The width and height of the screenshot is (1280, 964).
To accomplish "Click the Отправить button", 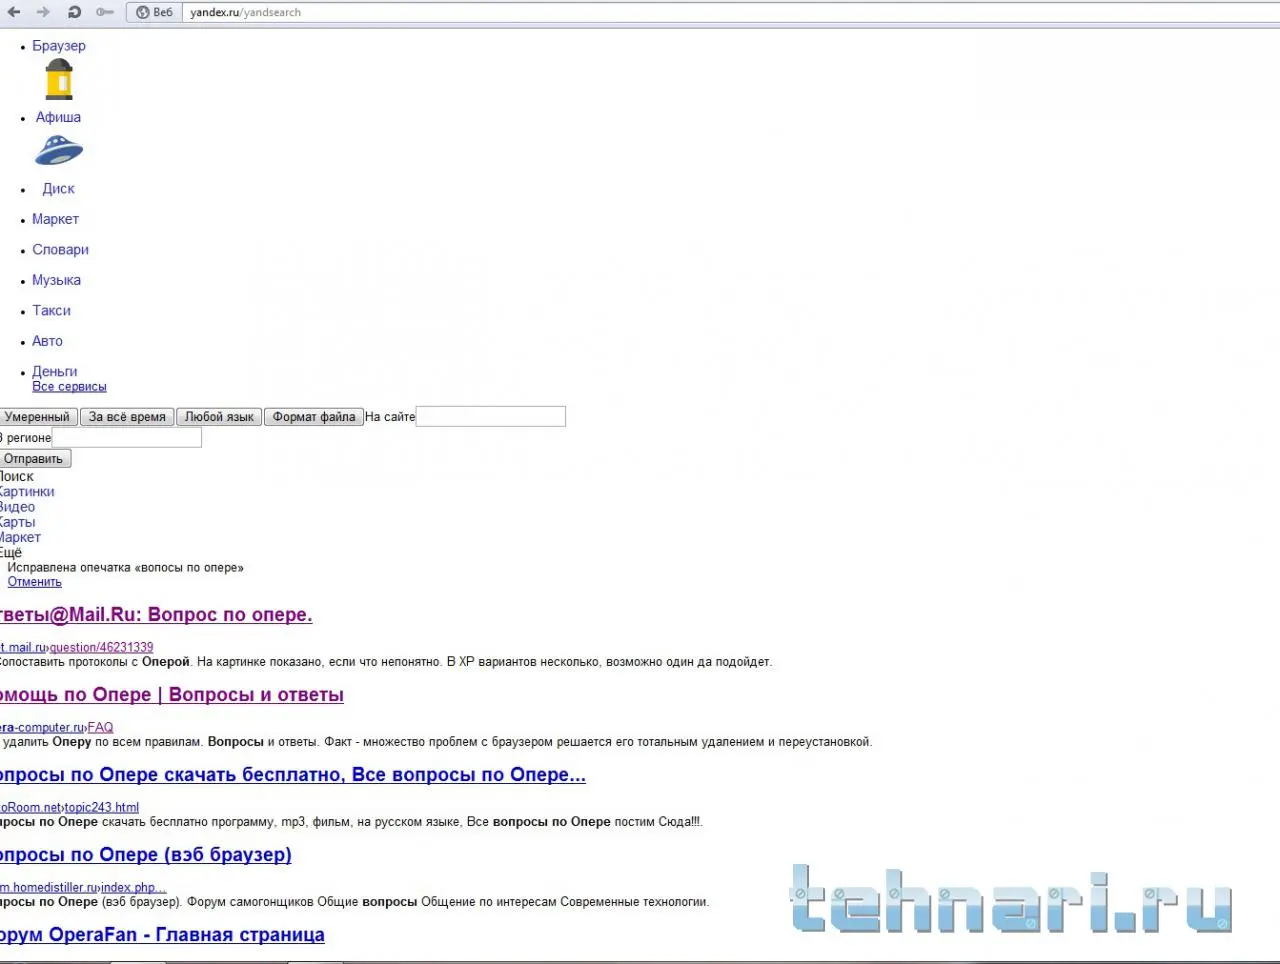I will pyautogui.click(x=35, y=459).
